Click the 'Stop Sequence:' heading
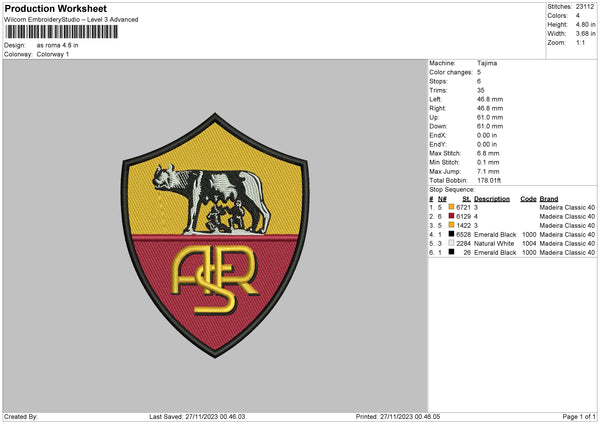600x424 pixels. 452,190
